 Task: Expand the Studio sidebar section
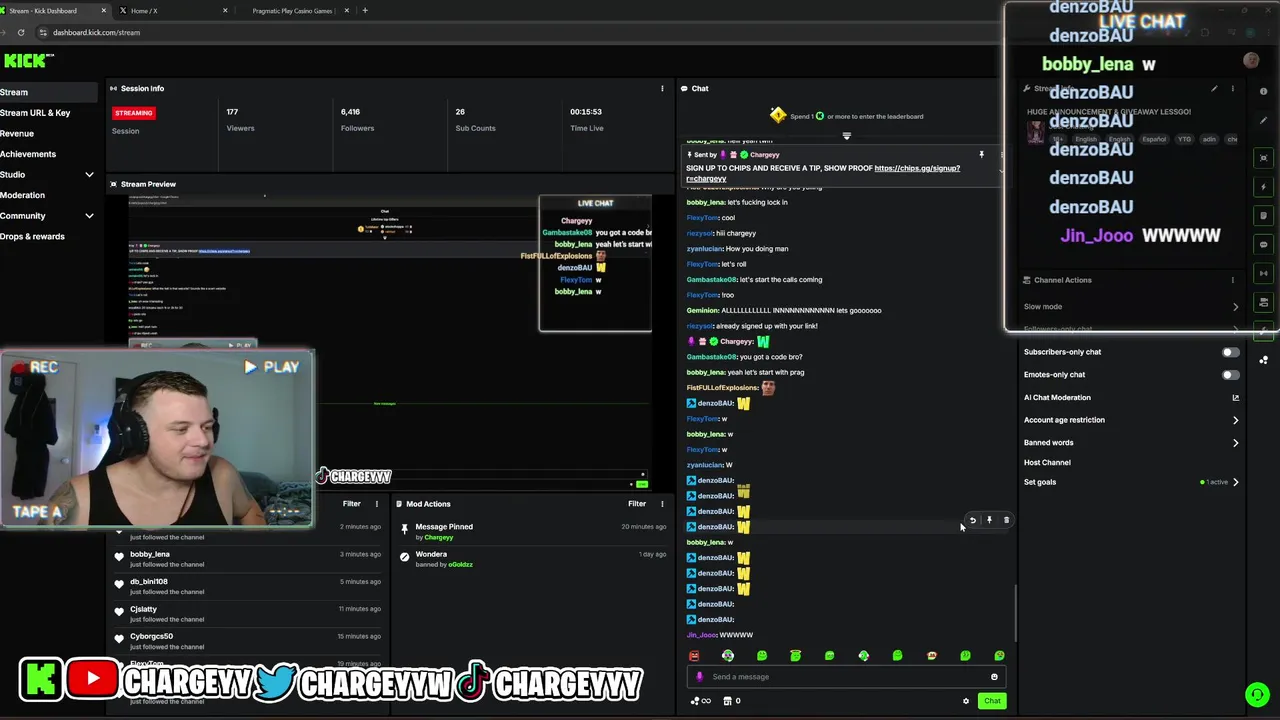click(89, 175)
